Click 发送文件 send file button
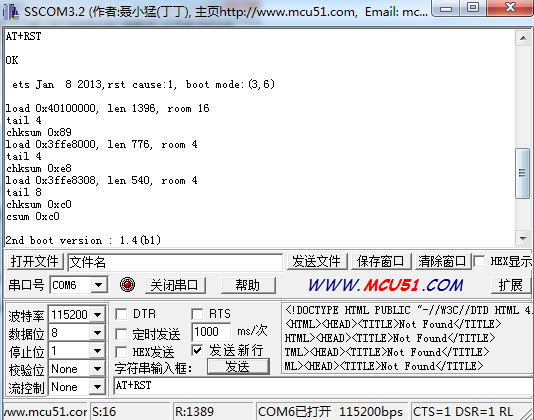 coord(316,262)
